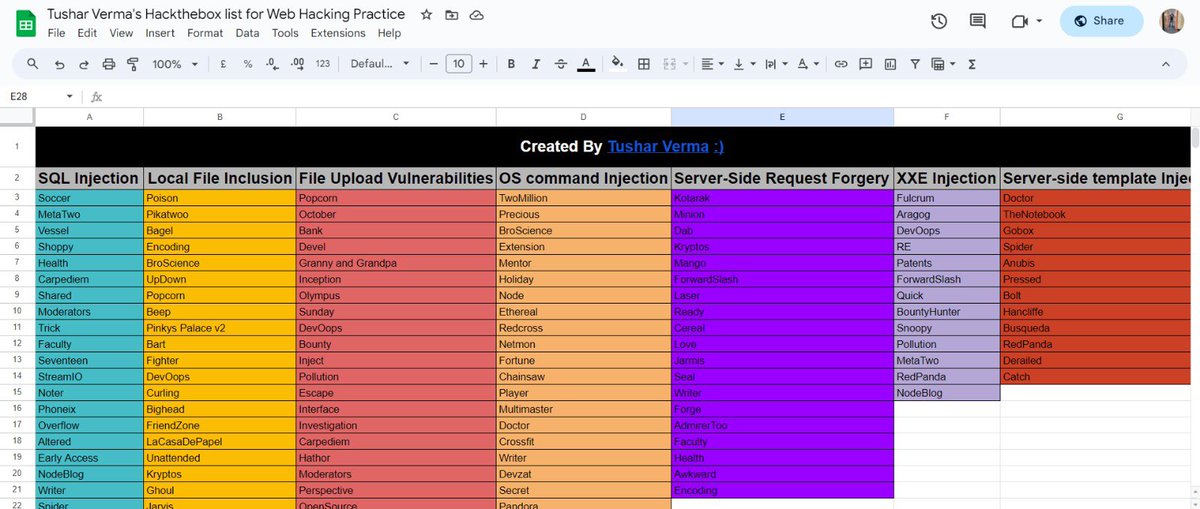This screenshot has height=509, width=1200.
Task: Increase font size with the plus button
Action: point(483,64)
